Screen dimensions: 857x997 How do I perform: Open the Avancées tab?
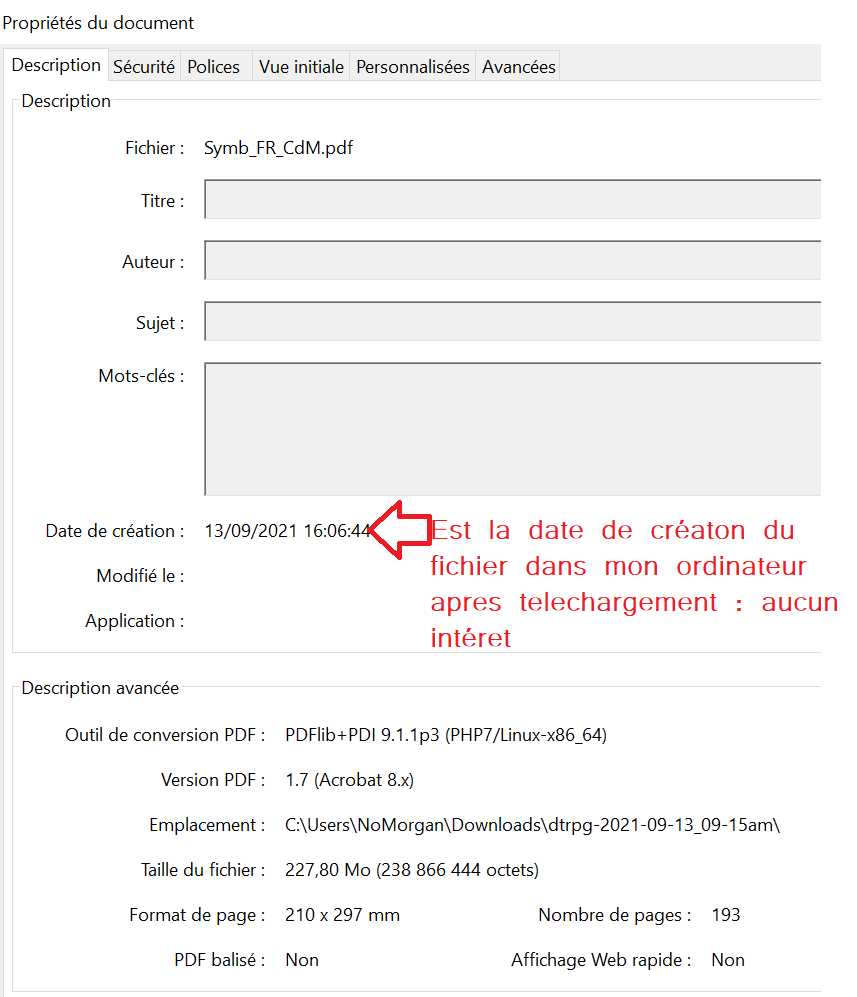click(518, 67)
